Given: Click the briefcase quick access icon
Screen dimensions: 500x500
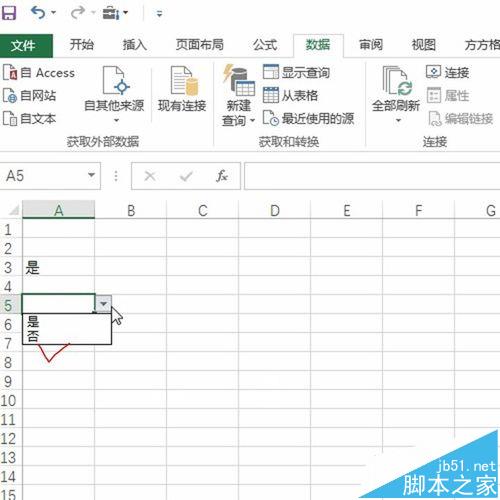Looking at the screenshot, I should point(110,13).
